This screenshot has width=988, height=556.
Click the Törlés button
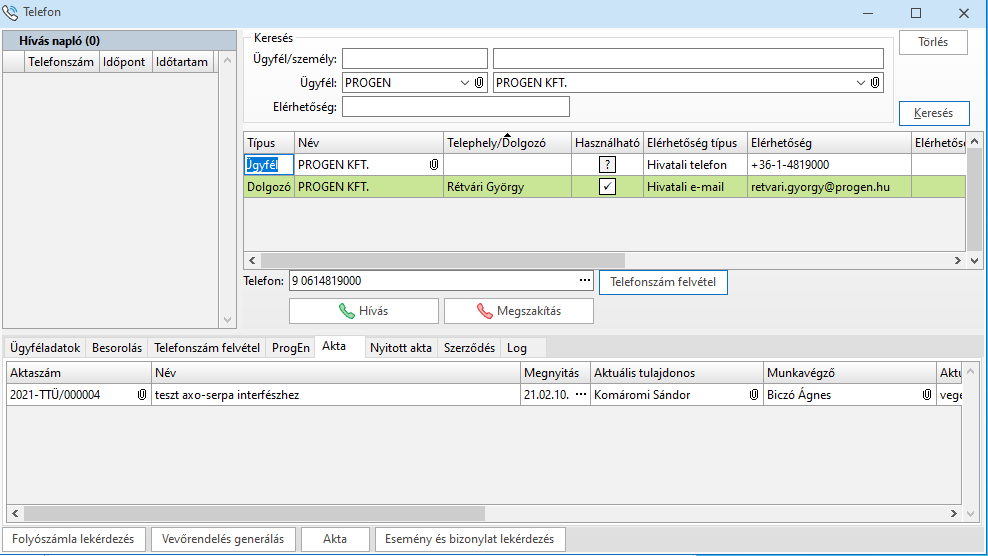click(933, 42)
